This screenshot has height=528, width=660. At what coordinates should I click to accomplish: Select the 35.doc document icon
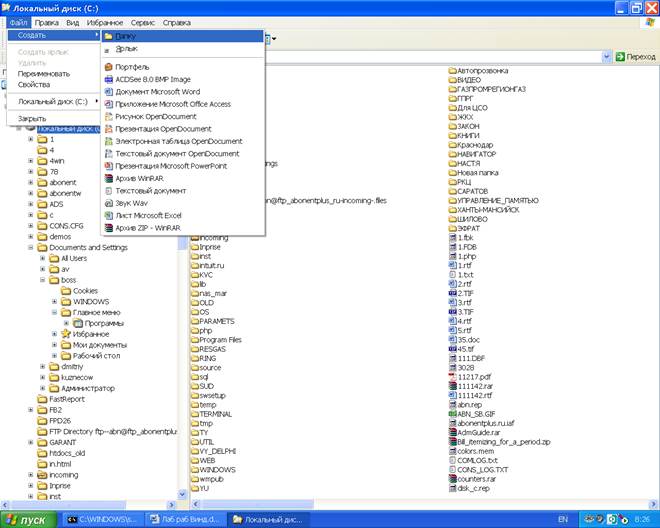(x=452, y=340)
